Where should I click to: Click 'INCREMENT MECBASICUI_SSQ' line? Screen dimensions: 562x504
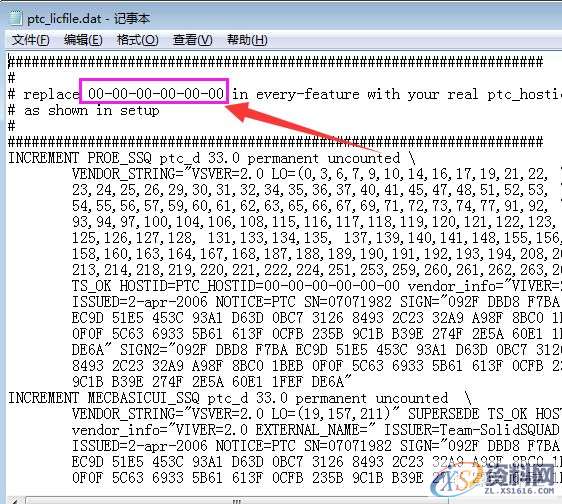[240, 398]
